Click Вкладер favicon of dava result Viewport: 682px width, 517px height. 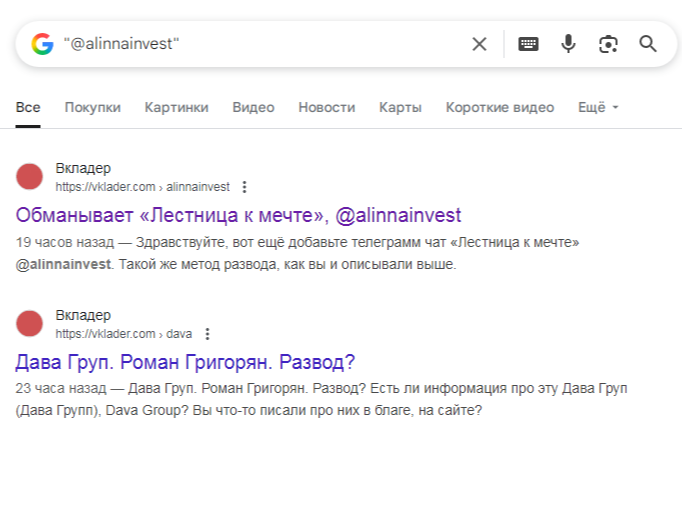click(x=29, y=324)
